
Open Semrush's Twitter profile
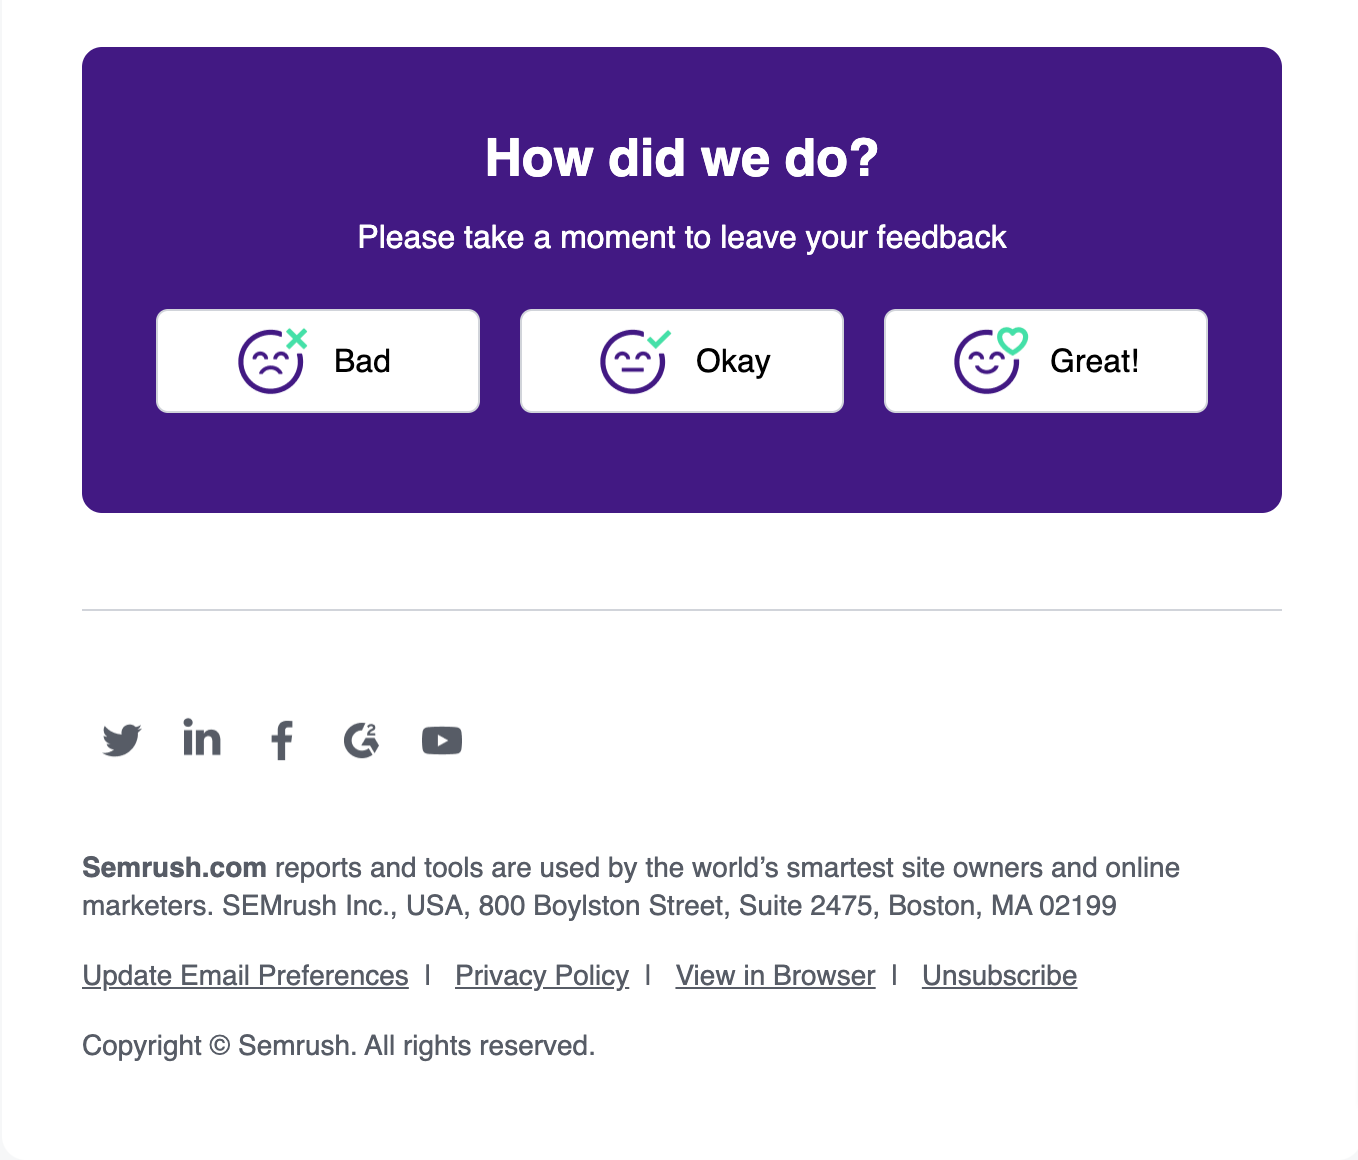coord(121,740)
